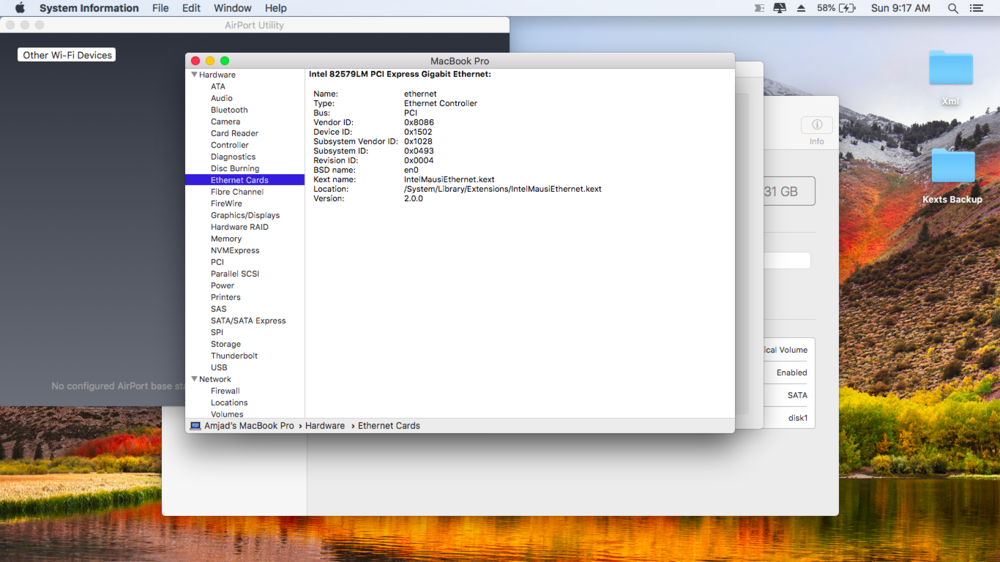Open the Window menu
Image resolution: width=1000 pixels, height=562 pixels.
pyautogui.click(x=232, y=8)
